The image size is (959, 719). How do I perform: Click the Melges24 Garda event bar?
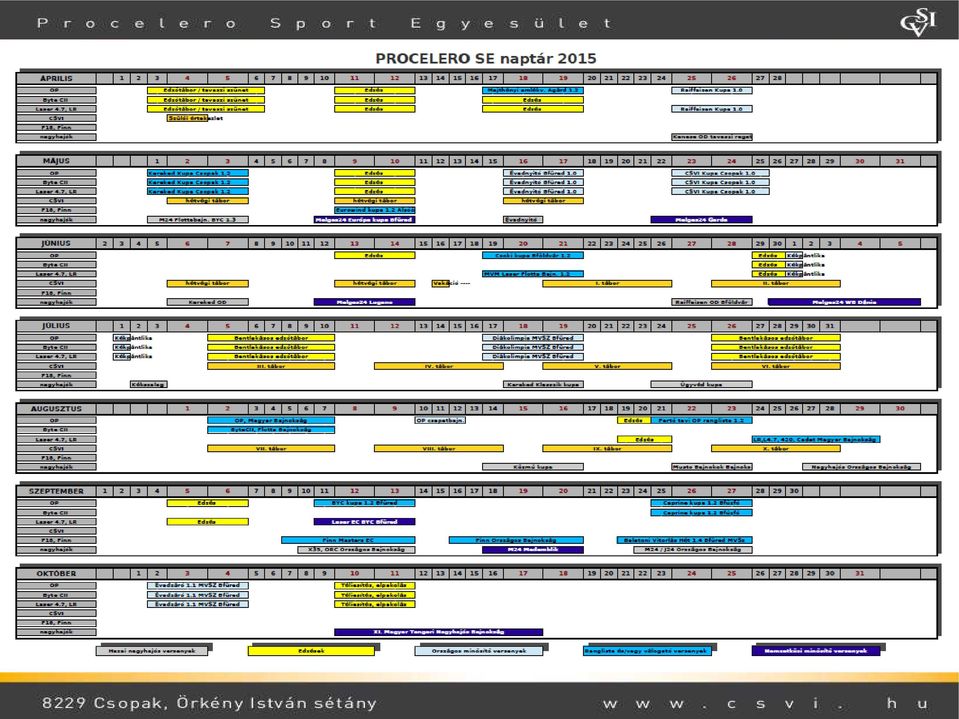pyautogui.click(x=702, y=219)
